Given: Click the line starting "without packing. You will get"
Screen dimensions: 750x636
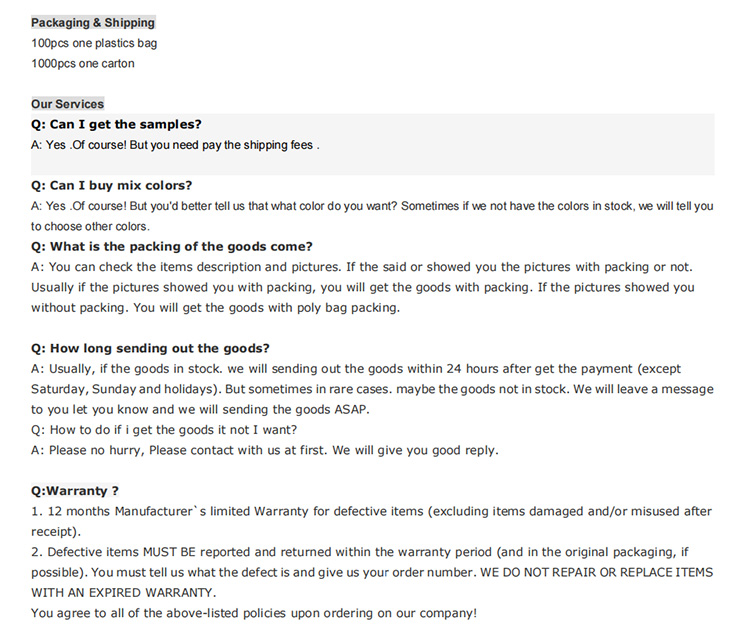Looking at the screenshot, I should pos(215,307).
